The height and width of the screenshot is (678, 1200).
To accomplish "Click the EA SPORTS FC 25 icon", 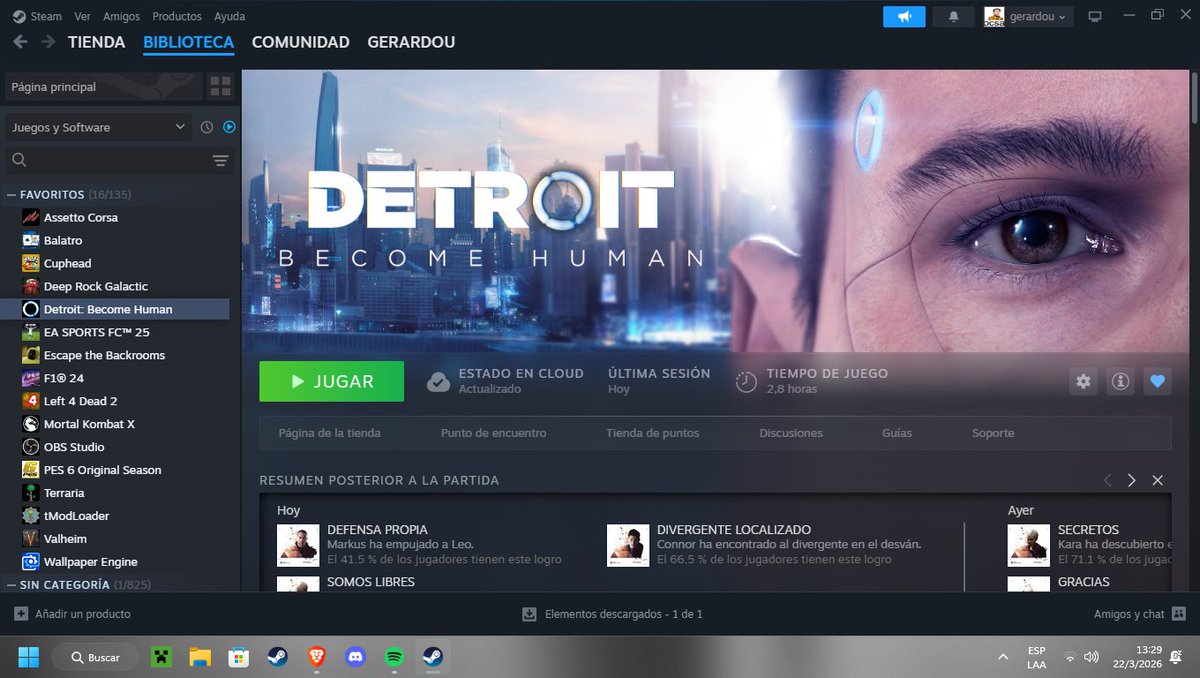I will pos(30,332).
